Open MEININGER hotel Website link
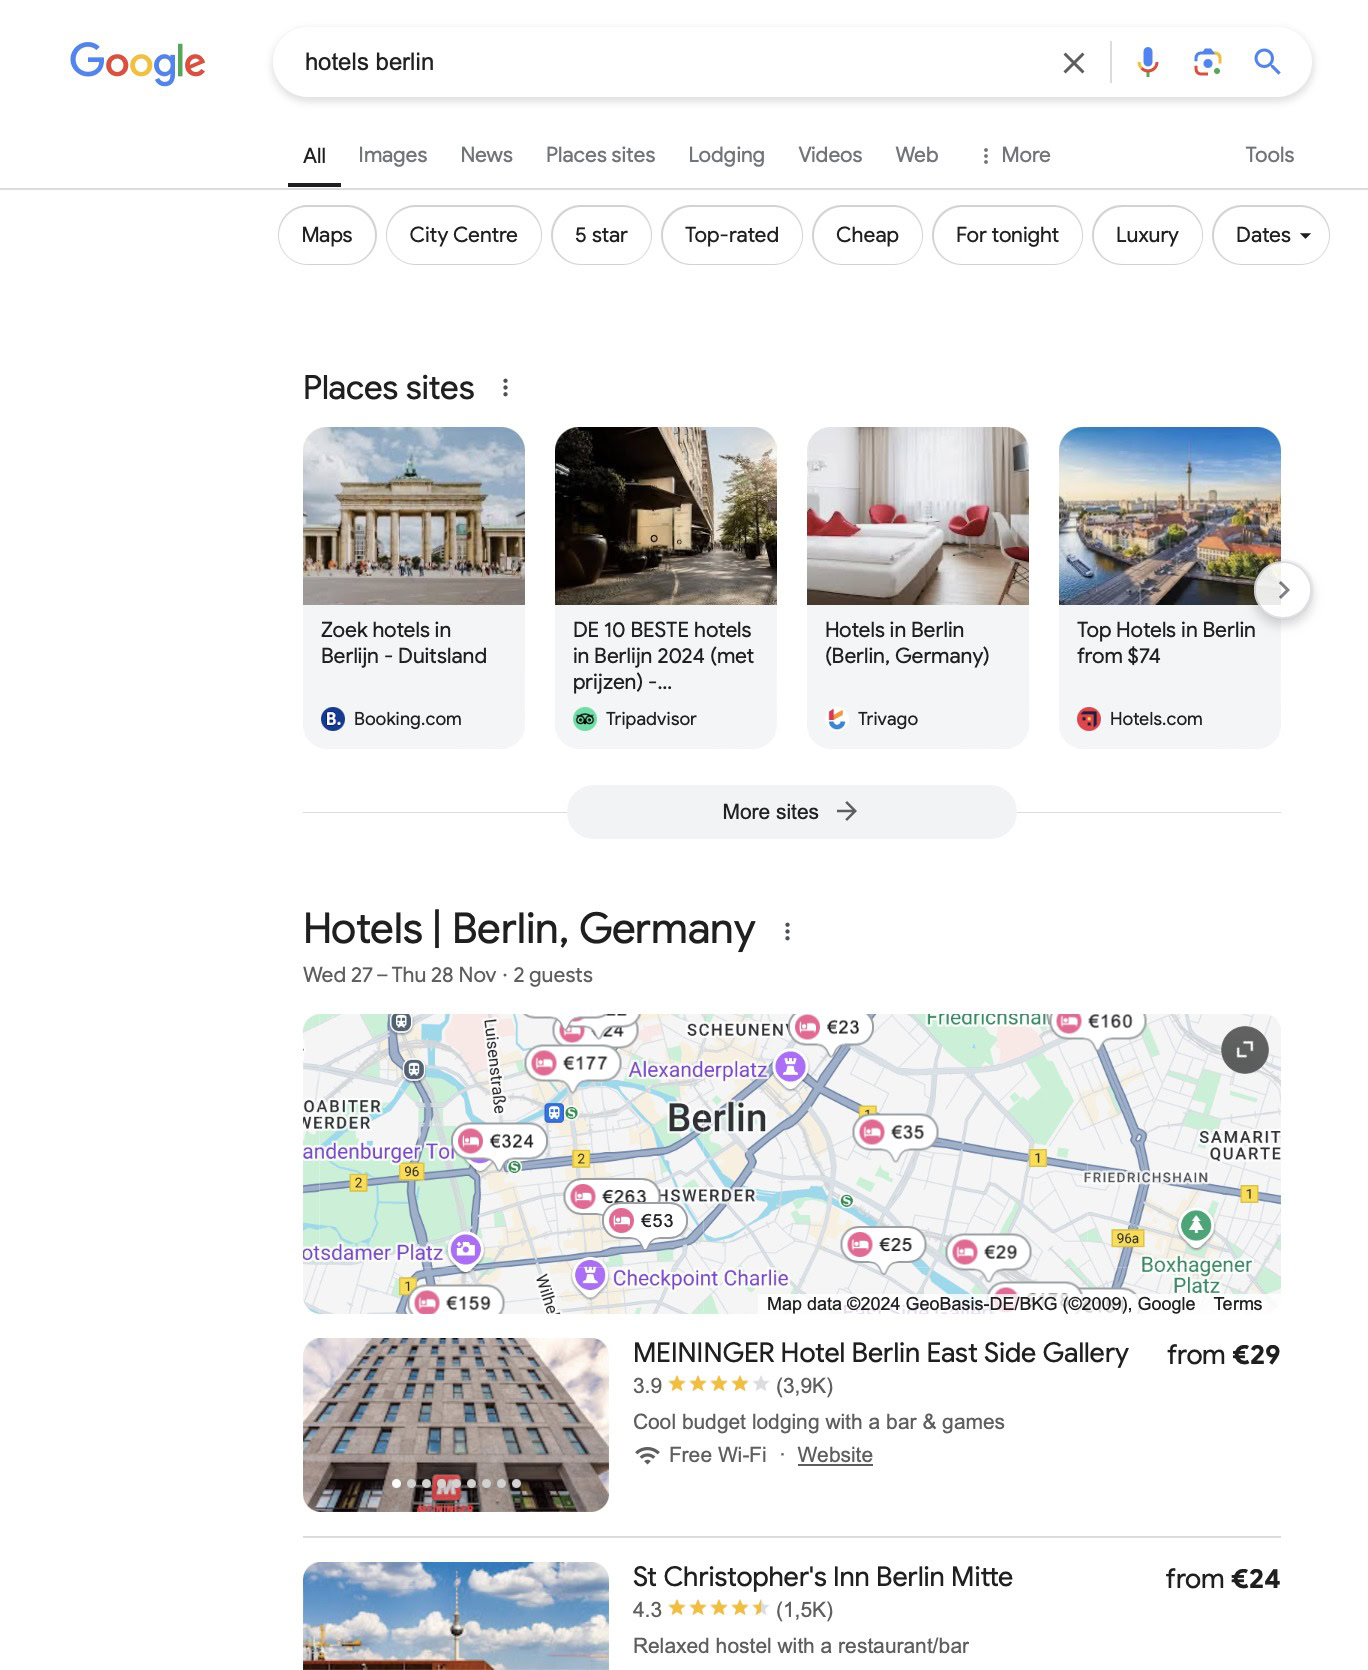The height and width of the screenshot is (1670, 1368). point(835,1455)
